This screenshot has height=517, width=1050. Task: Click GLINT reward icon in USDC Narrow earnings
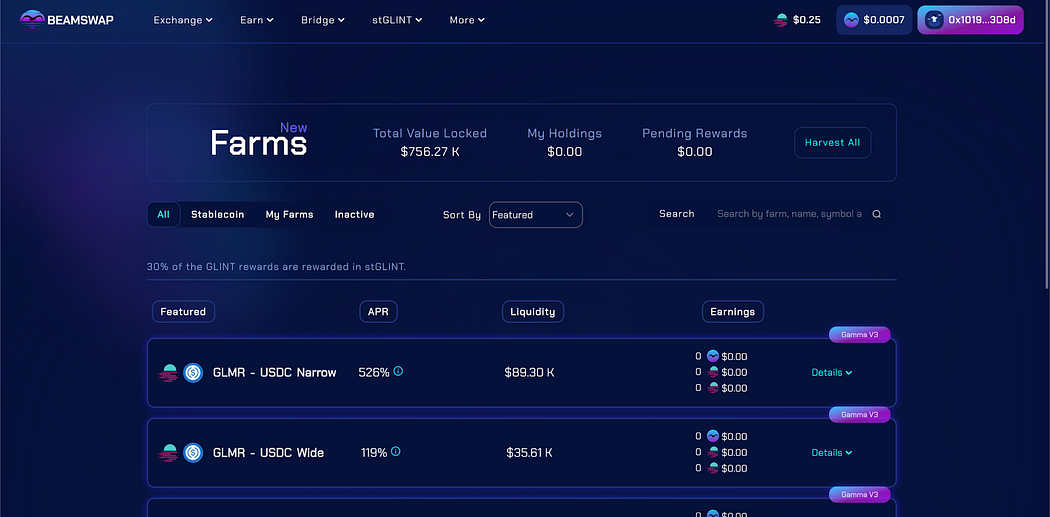coord(713,356)
